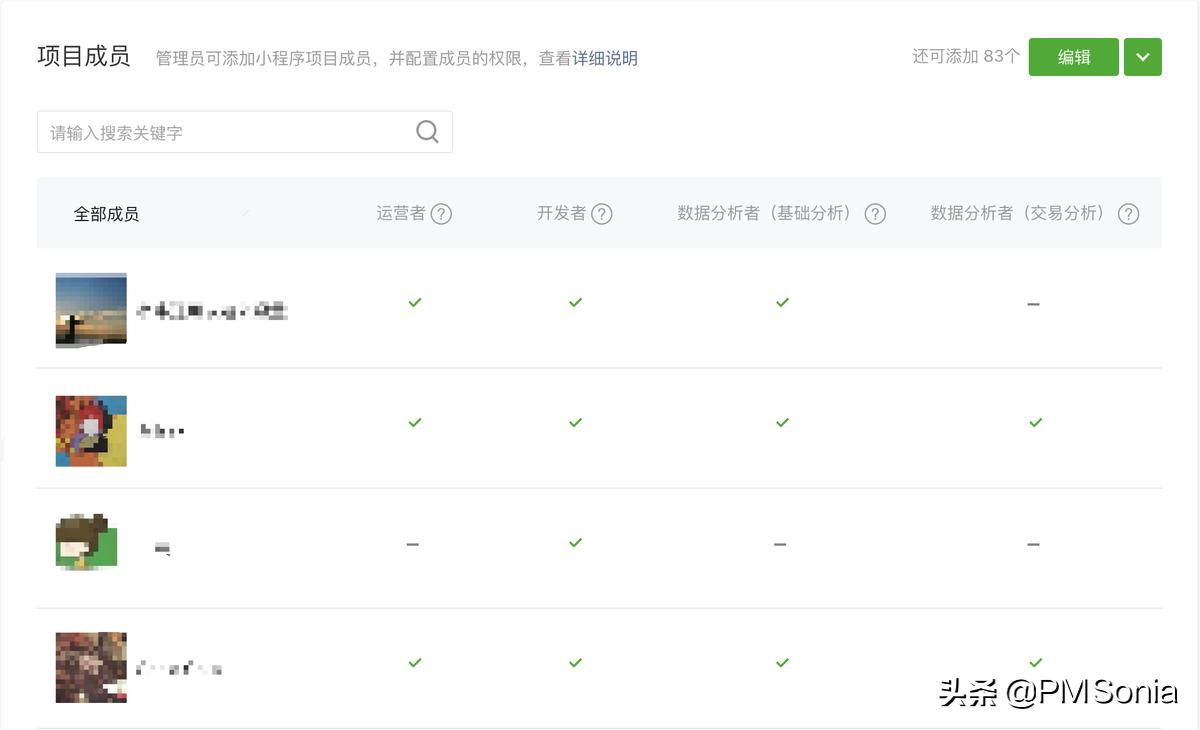Screen dimensions: 1200x730
Task: Toggle first member's 交易分析 dash
Action: click(1033, 304)
